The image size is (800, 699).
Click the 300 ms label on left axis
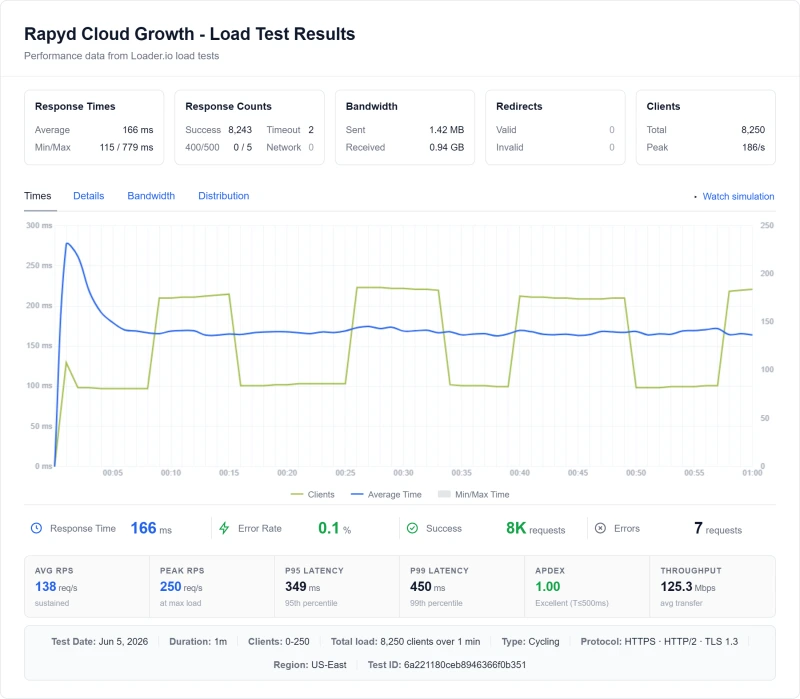pos(39,226)
